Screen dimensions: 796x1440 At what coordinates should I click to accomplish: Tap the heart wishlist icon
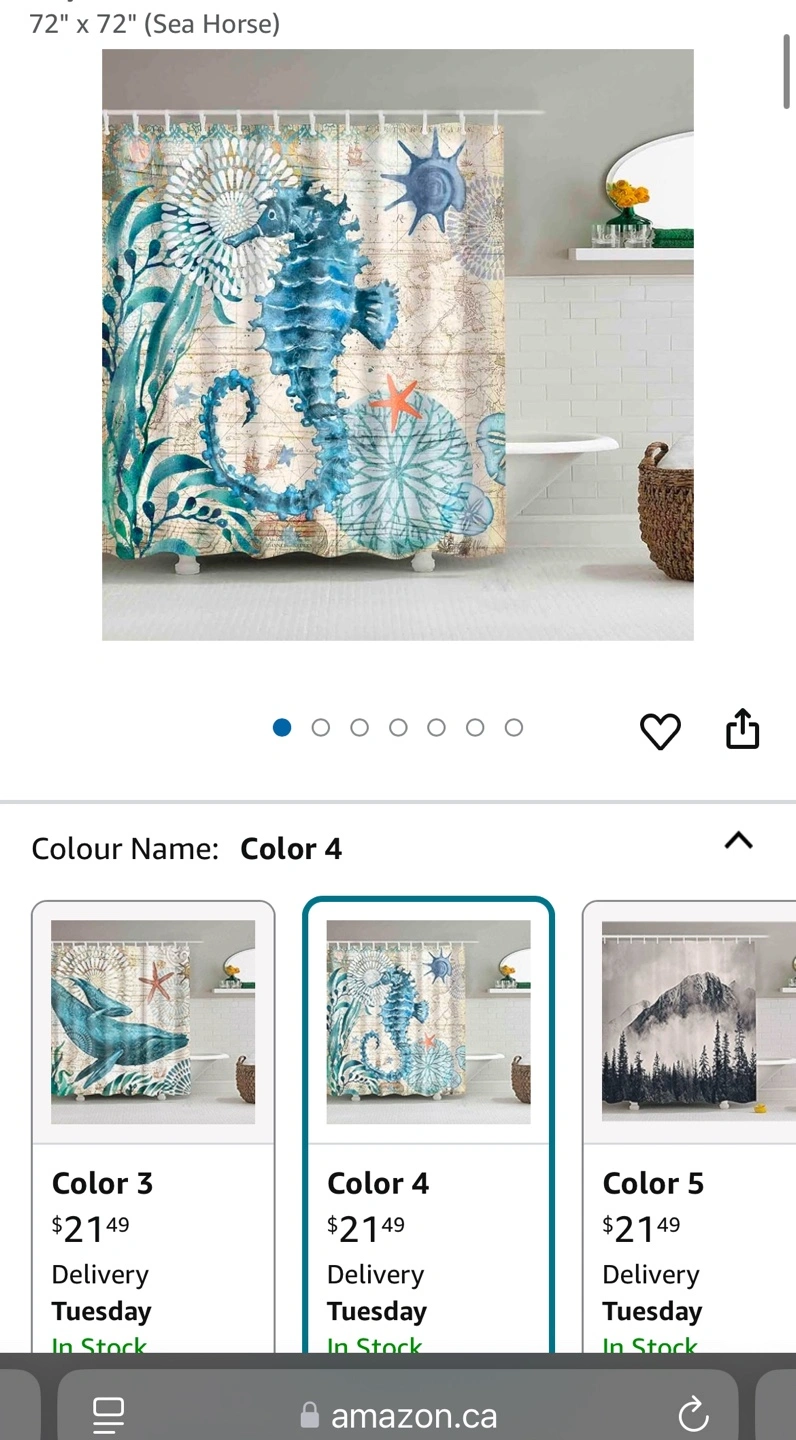coord(660,731)
